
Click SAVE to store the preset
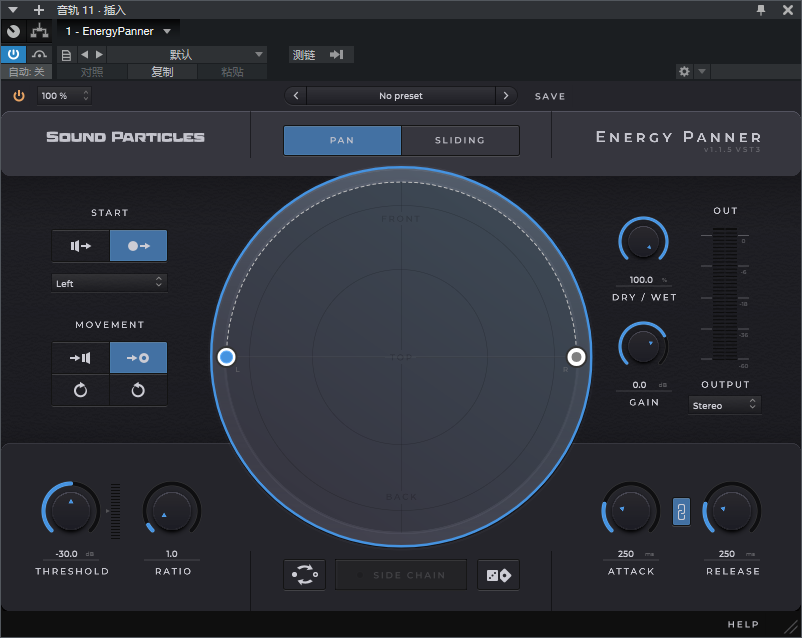click(550, 96)
